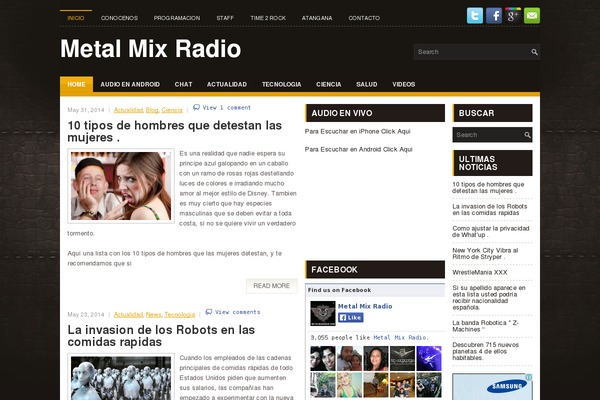The width and height of the screenshot is (600, 400).
Task: Open 'WrestleMania XXX' news link
Action: [x=480, y=273]
